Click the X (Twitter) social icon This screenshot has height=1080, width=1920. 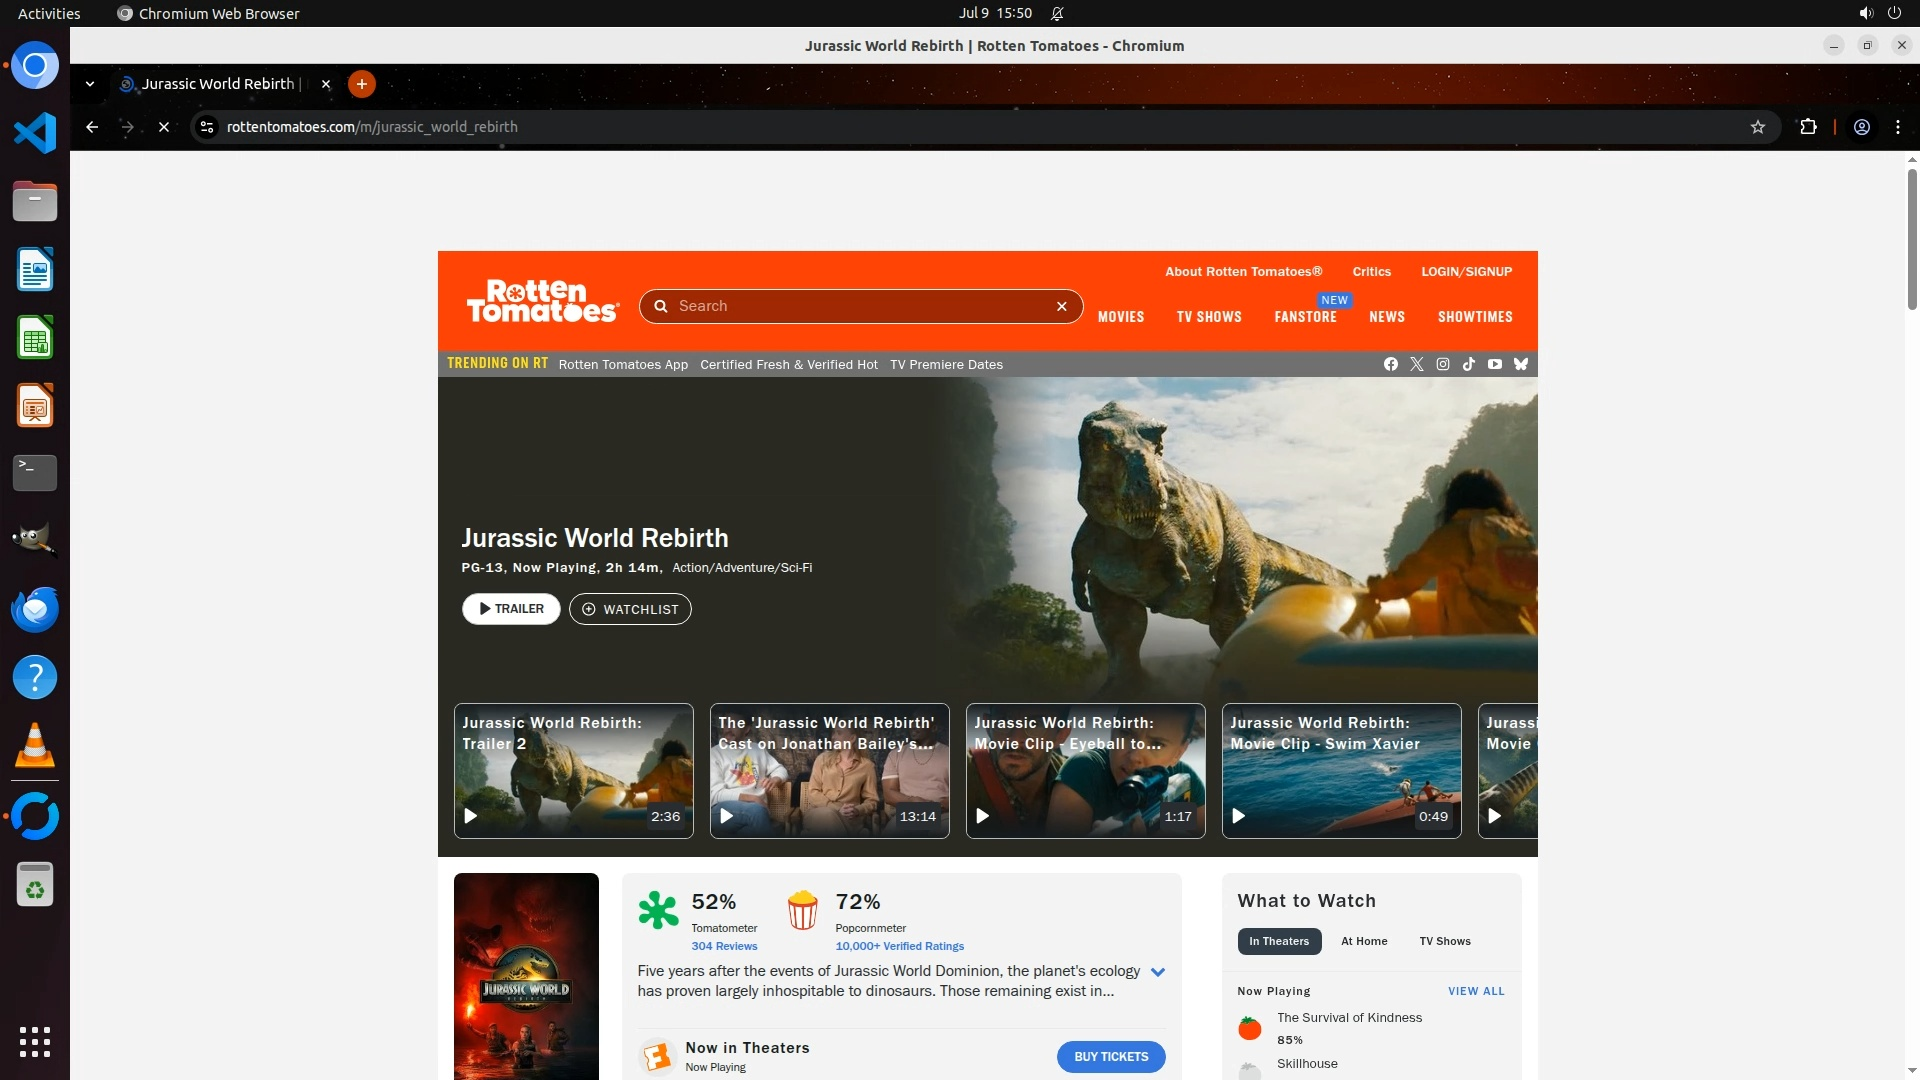(1416, 364)
